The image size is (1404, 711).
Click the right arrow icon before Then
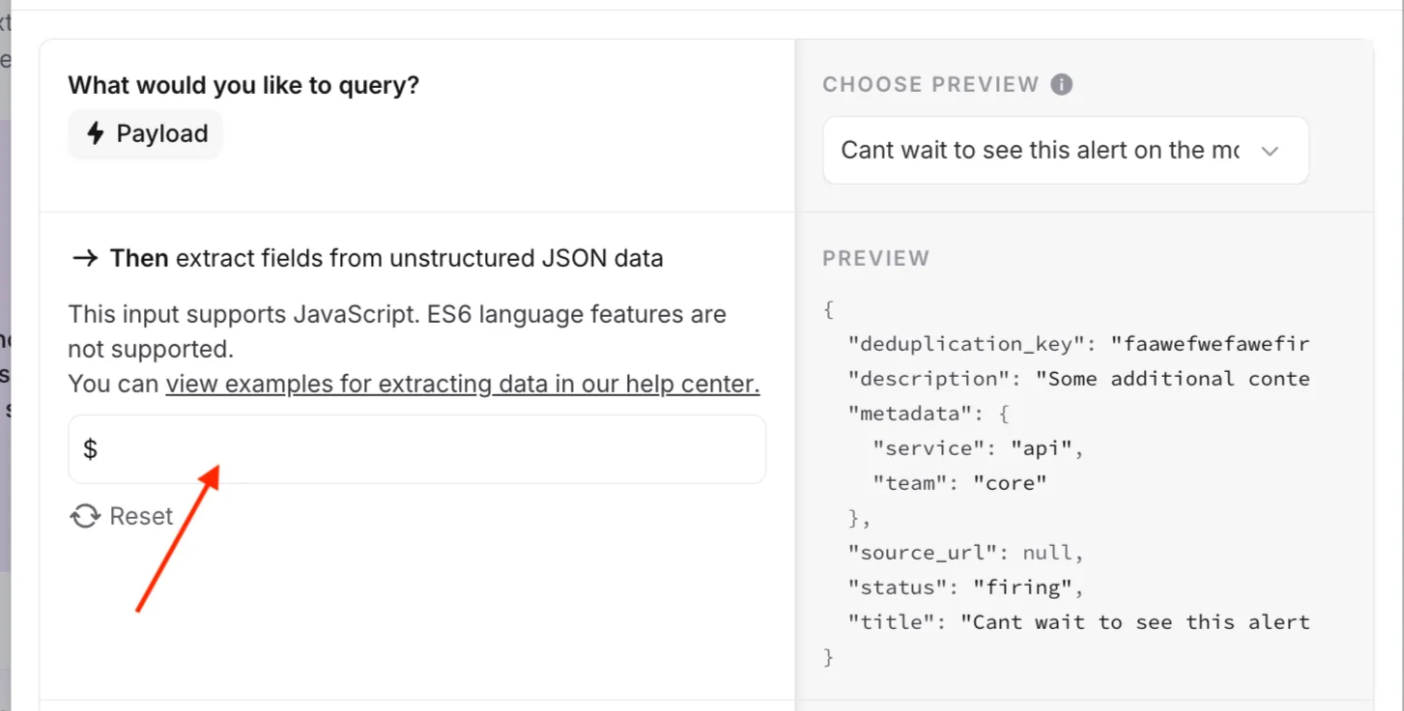click(85, 258)
